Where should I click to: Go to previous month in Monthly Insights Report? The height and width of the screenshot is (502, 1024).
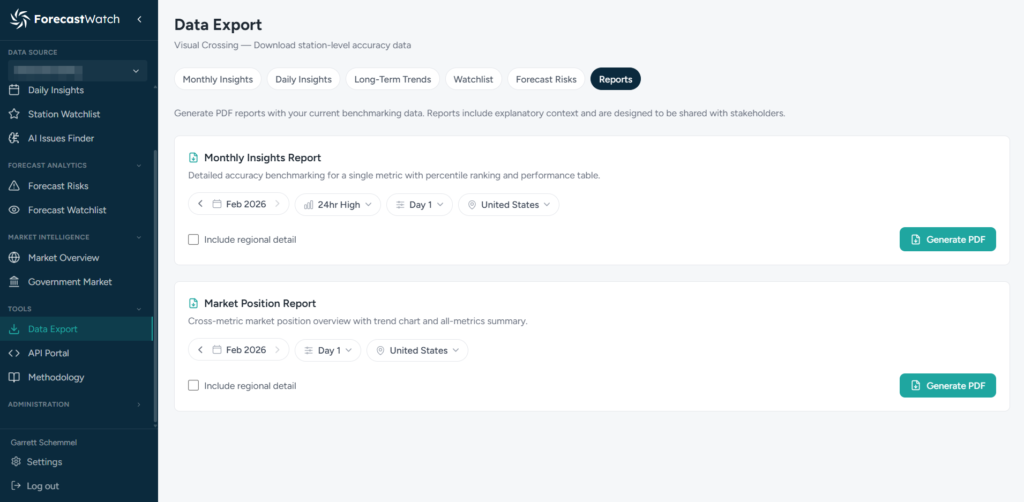point(201,205)
